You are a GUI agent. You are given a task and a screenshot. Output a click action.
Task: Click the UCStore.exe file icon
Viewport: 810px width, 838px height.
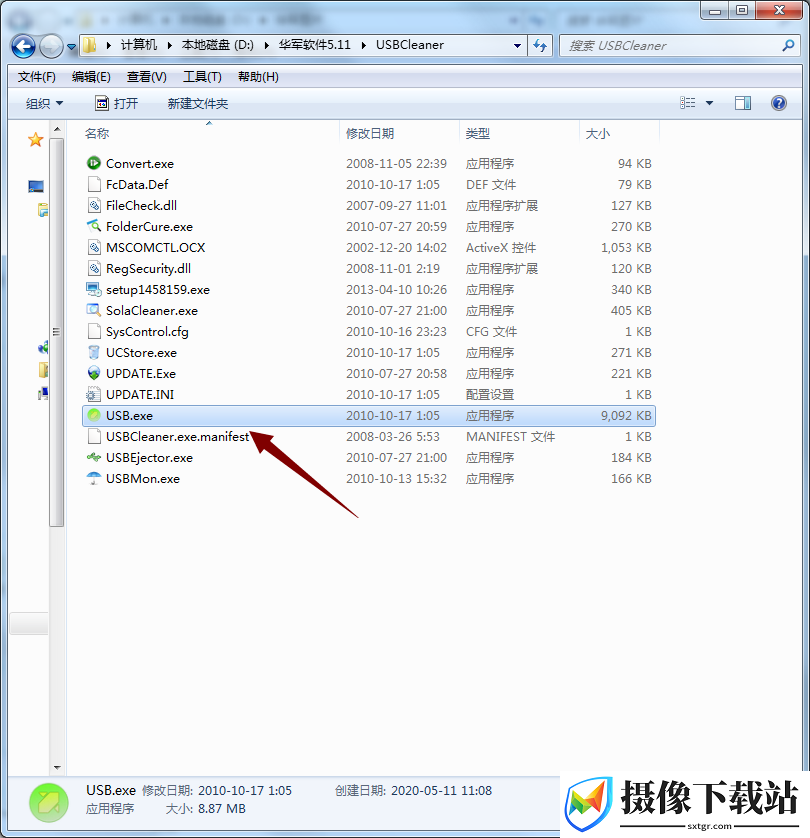[94, 352]
